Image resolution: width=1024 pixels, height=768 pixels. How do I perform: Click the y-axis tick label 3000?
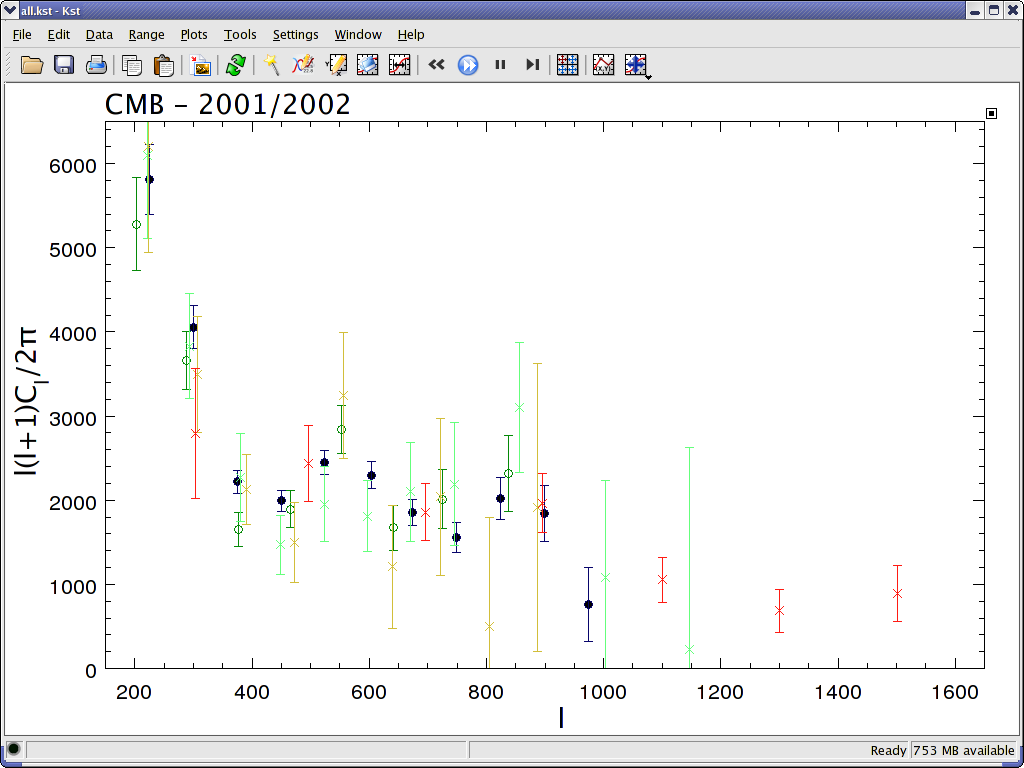pyautogui.click(x=73, y=418)
